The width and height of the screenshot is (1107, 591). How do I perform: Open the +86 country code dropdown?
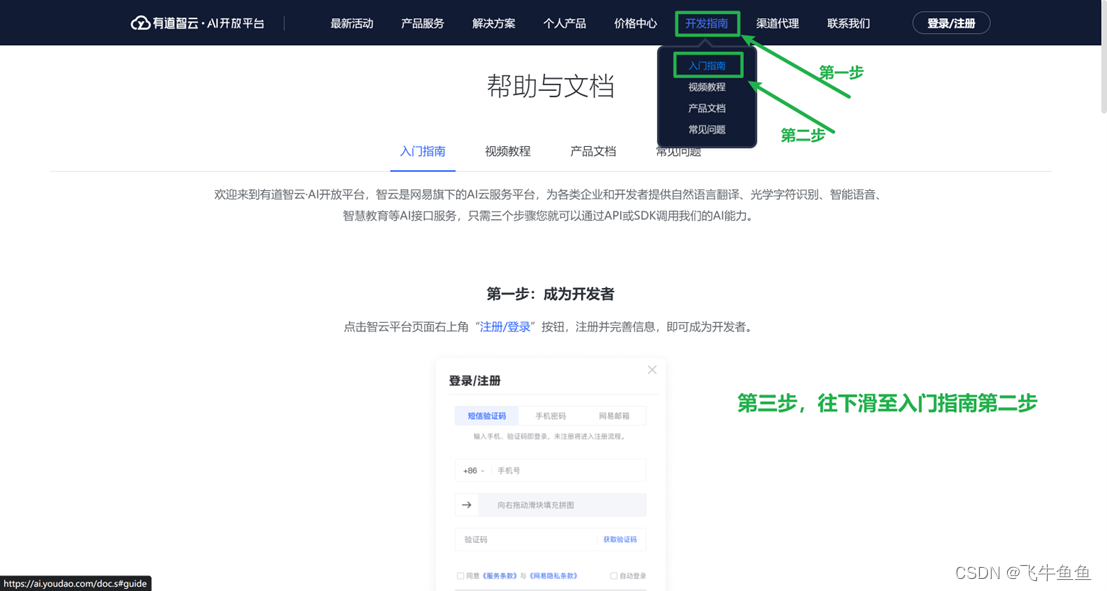click(x=473, y=470)
